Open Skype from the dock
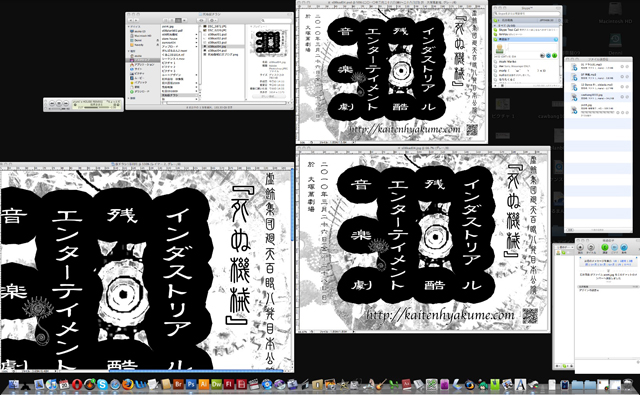The height and width of the screenshot is (395, 640). tap(102, 384)
